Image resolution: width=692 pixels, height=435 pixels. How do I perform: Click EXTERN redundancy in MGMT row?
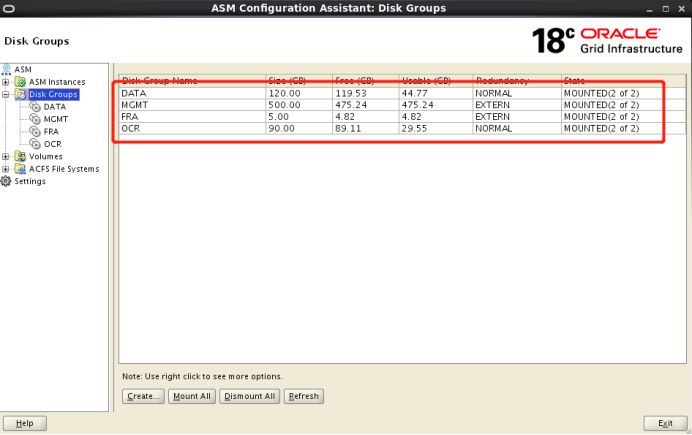(x=492, y=105)
